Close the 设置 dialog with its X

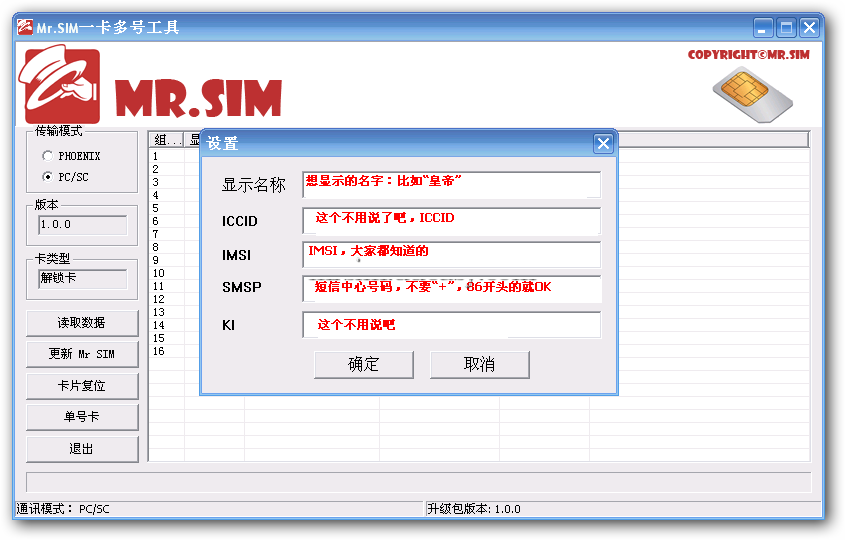603,143
